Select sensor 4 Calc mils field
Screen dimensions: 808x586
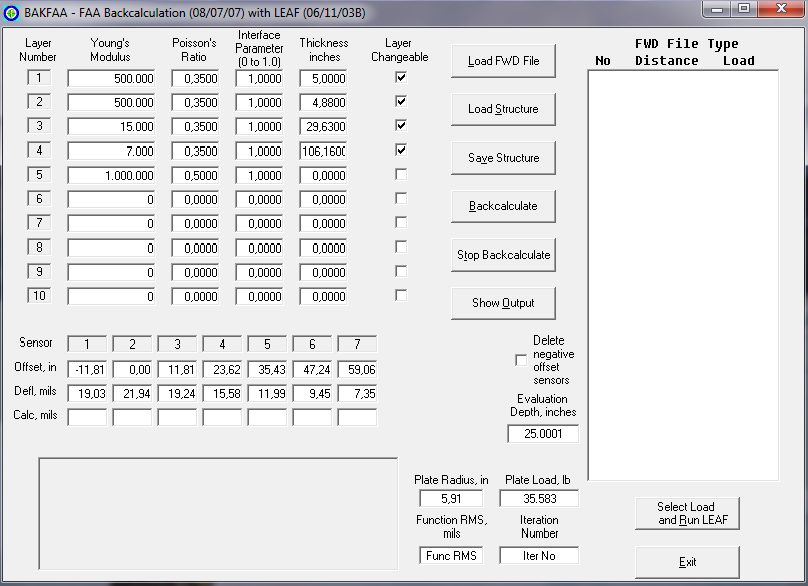pos(222,417)
